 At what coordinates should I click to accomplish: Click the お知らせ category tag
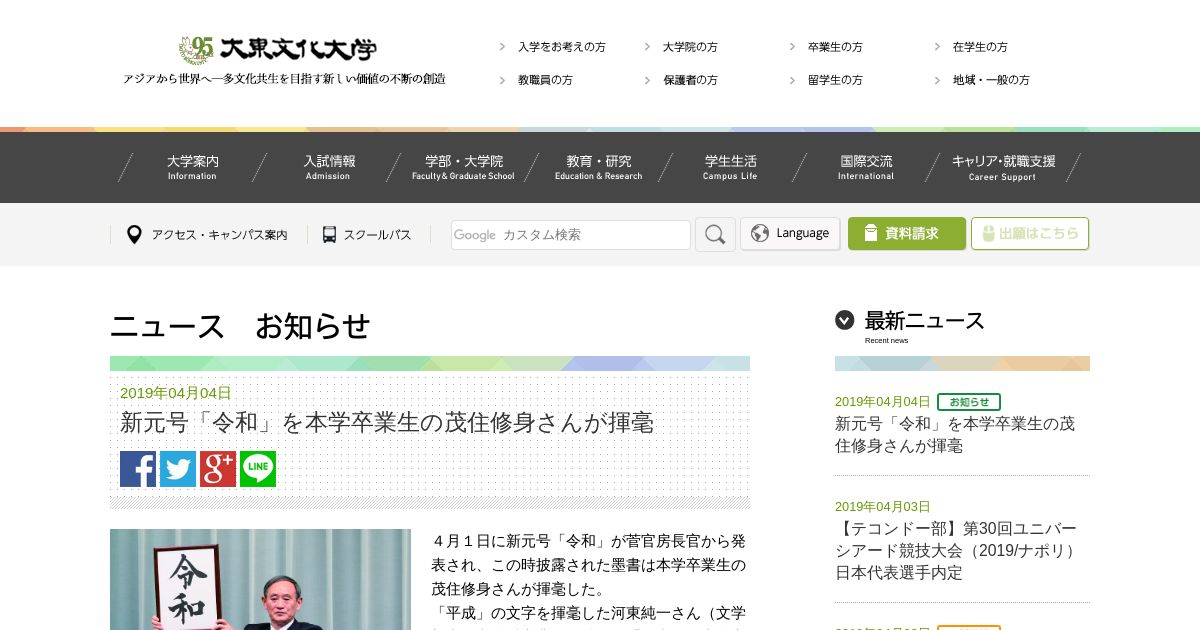tap(969, 402)
